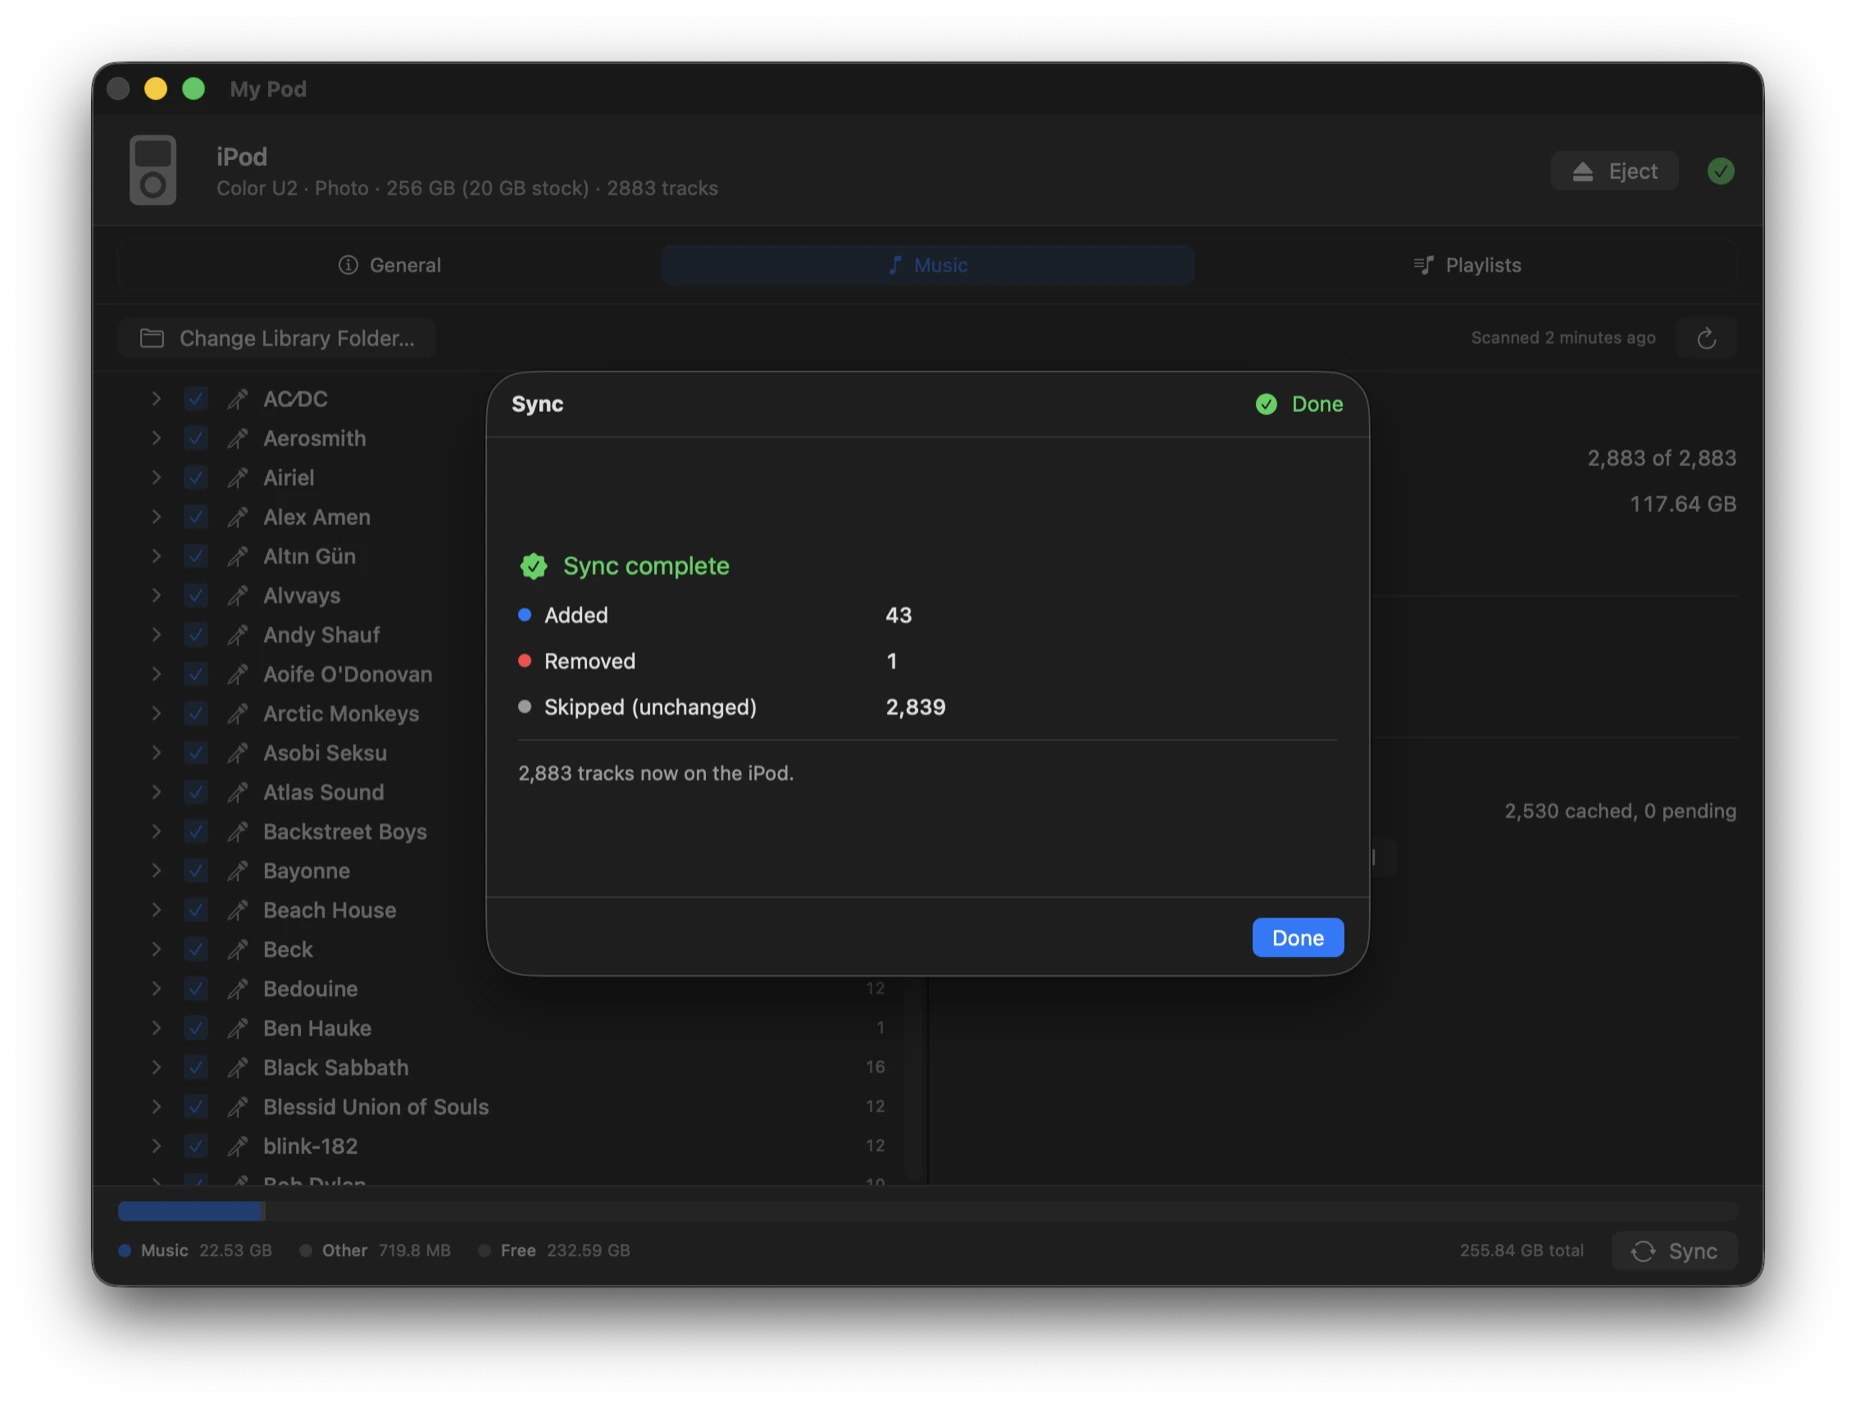Expand the Aoife O'Donovan artist row

(156, 674)
